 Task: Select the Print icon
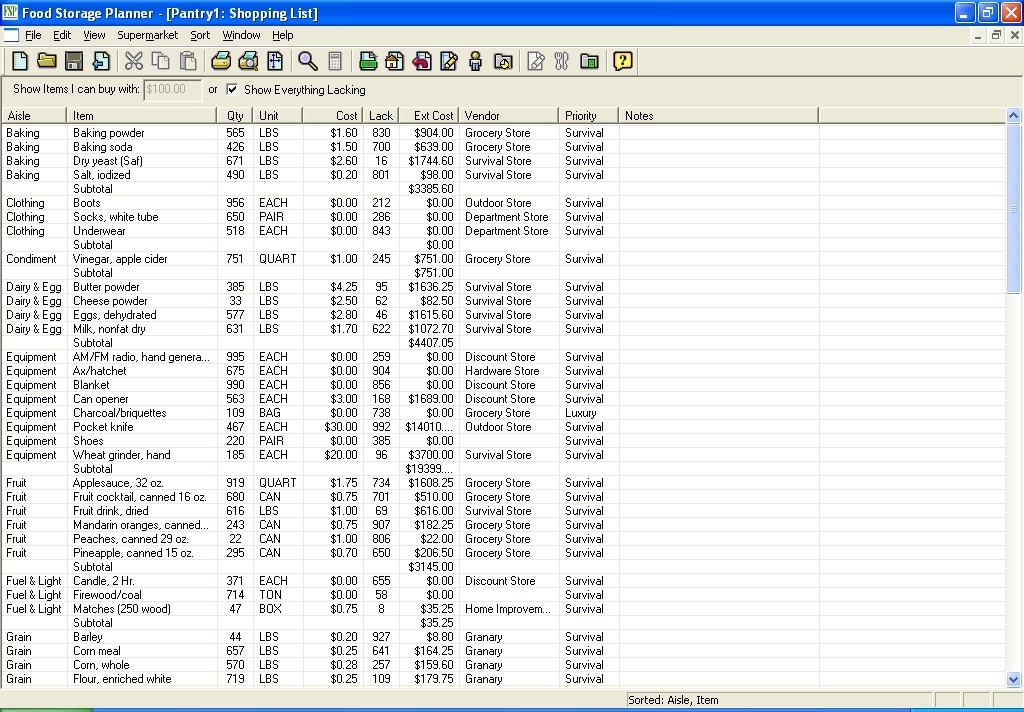[219, 61]
